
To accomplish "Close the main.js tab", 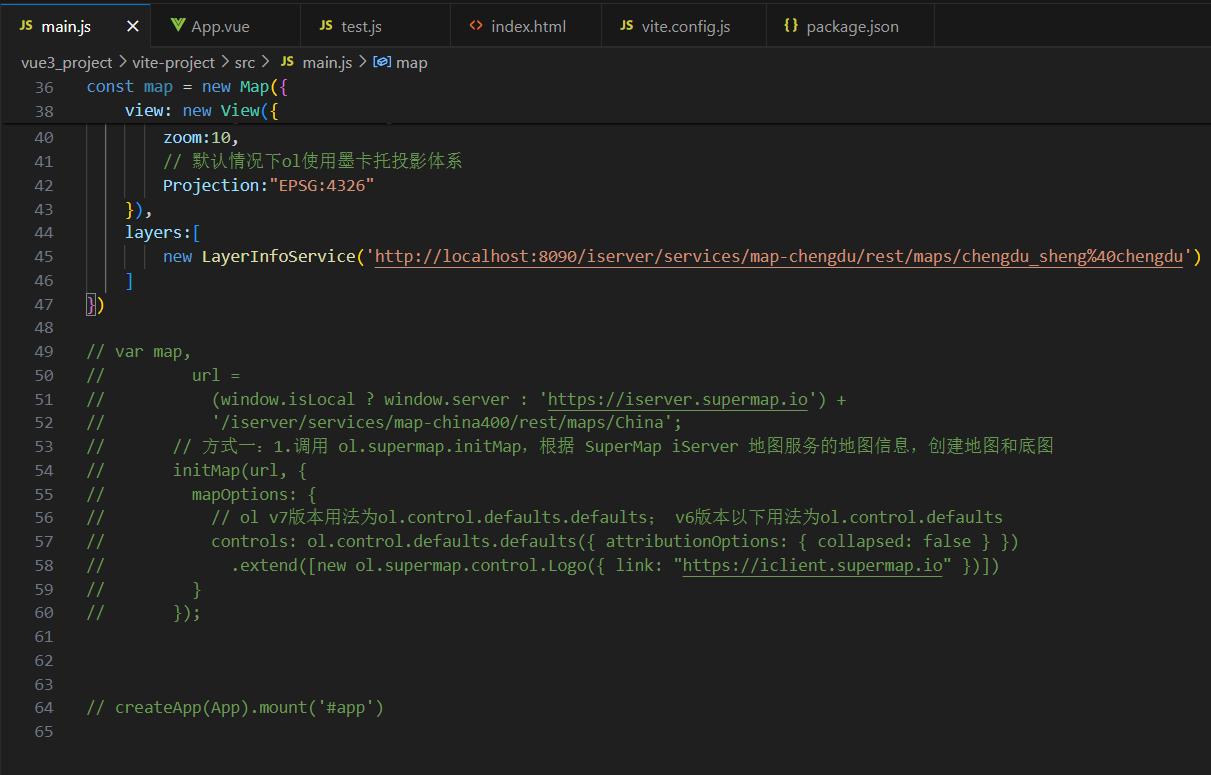I will 132,26.
